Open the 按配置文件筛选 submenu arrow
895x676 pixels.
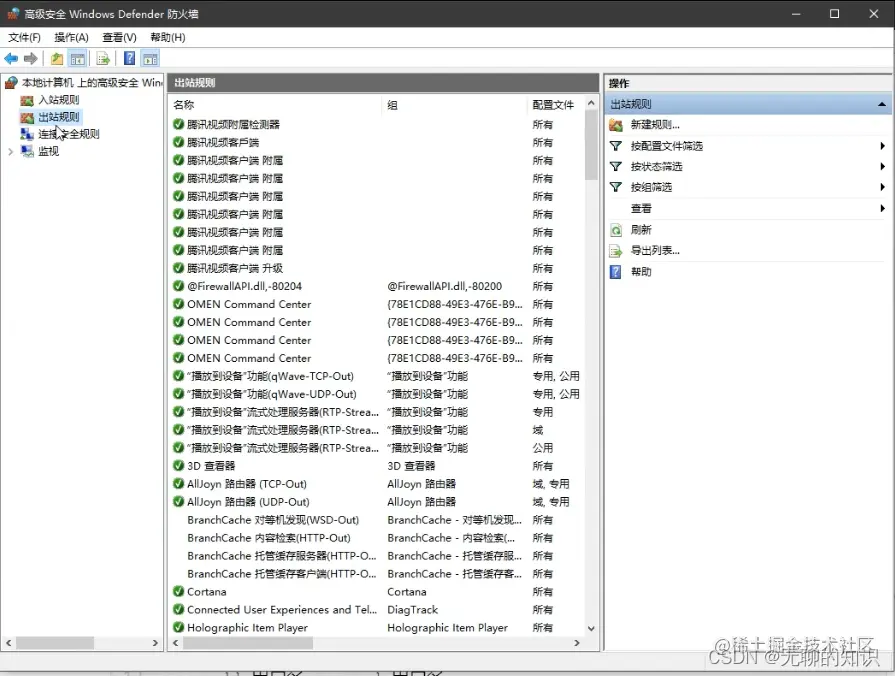pos(882,146)
